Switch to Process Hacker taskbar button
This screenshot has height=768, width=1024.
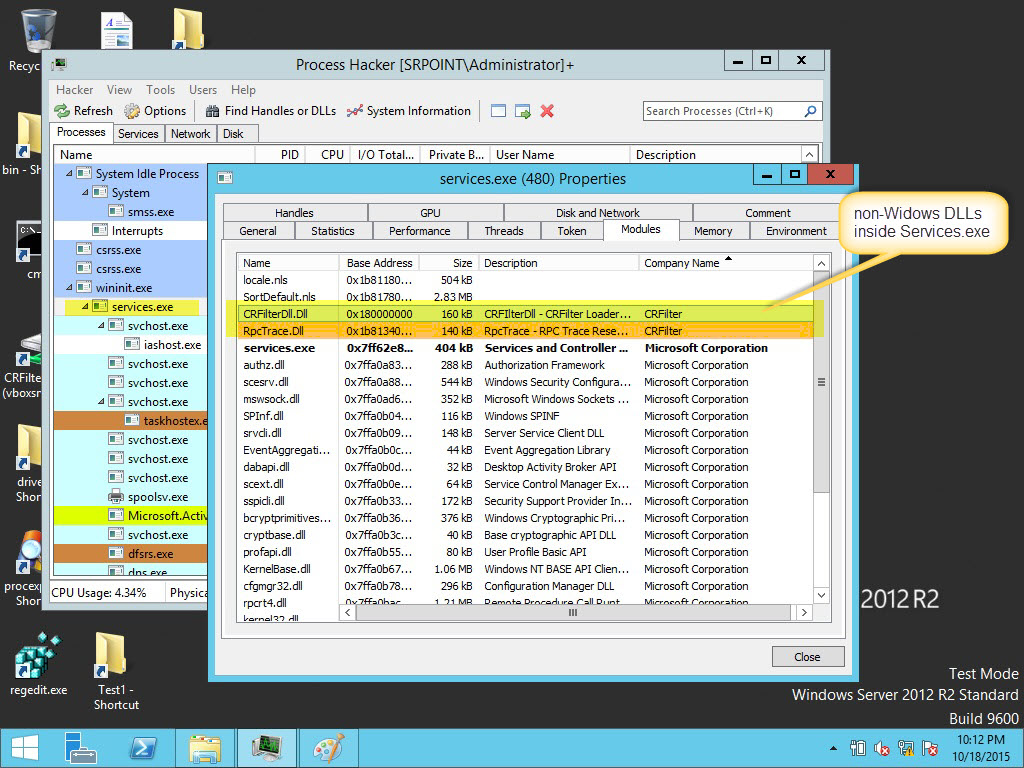(x=266, y=748)
